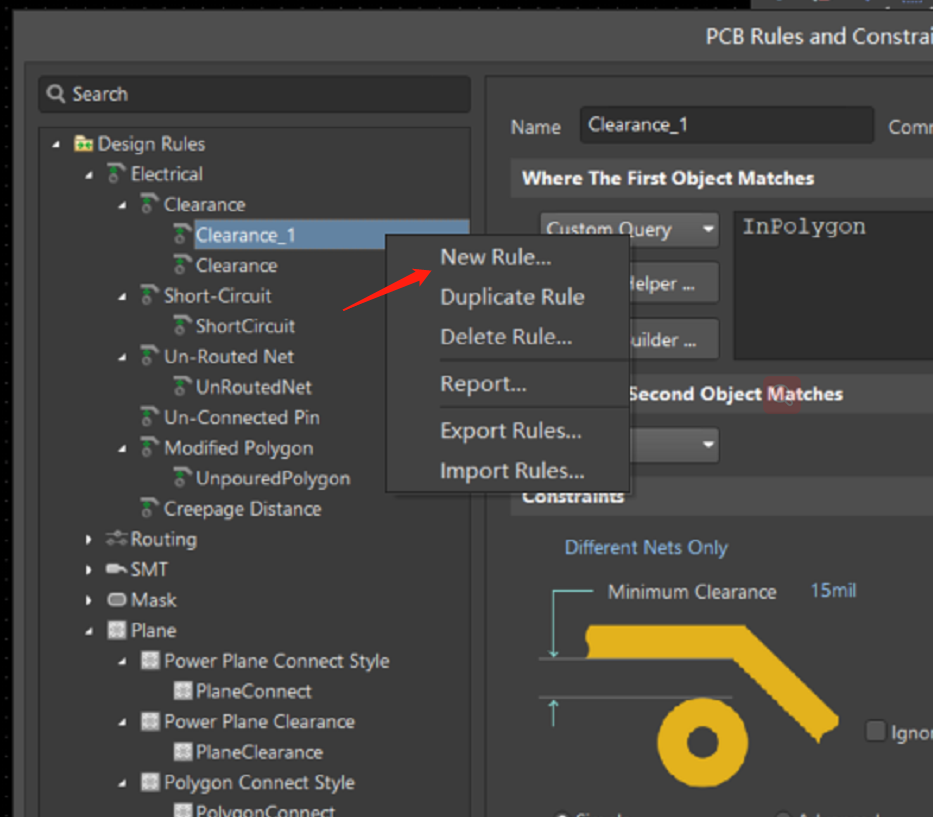The image size is (933, 817).
Task: Collapse the Plane rules category
Action: point(89,631)
